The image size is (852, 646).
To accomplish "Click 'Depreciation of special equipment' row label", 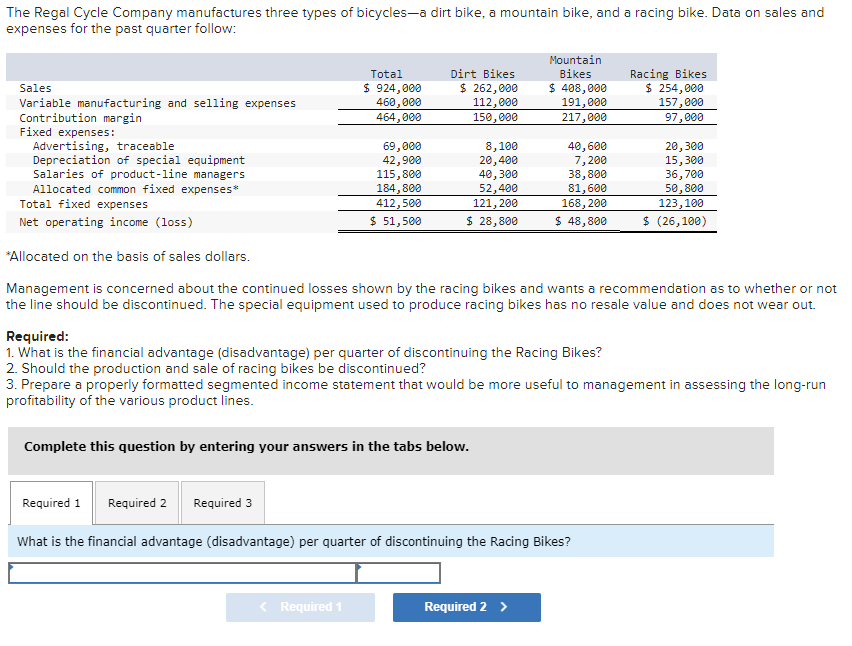I will [x=139, y=160].
